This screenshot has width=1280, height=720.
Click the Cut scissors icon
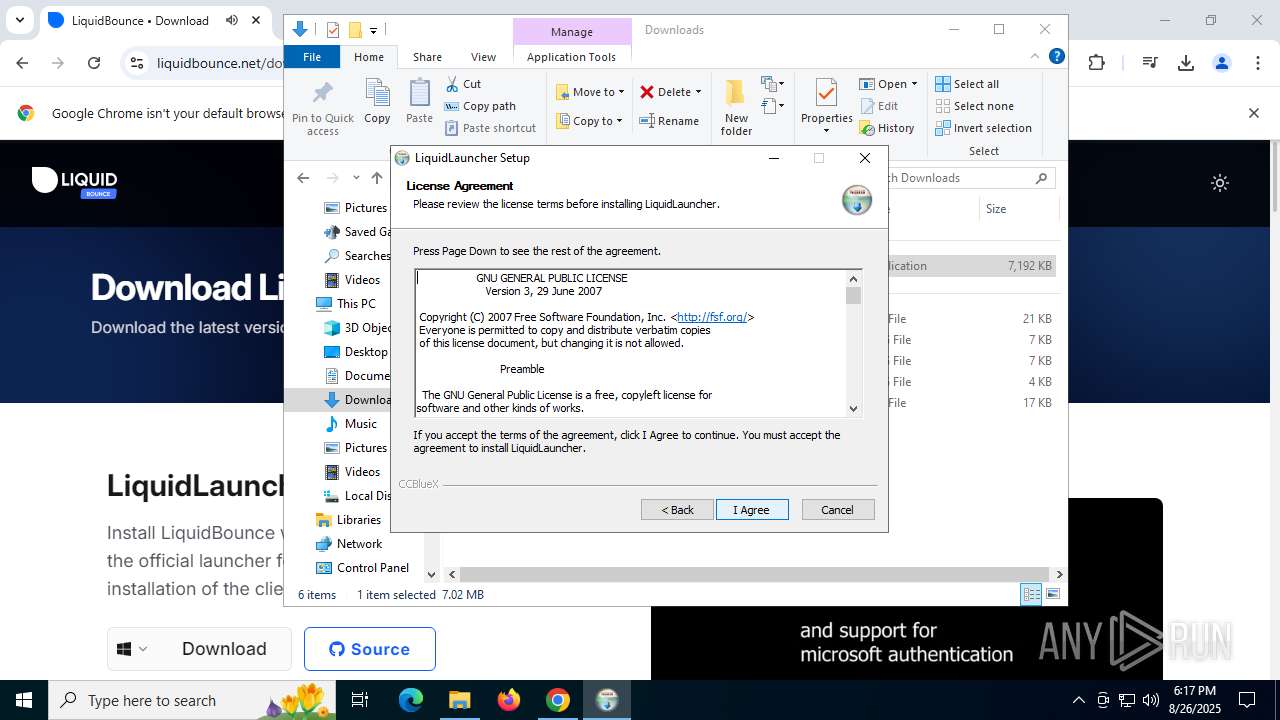point(452,84)
